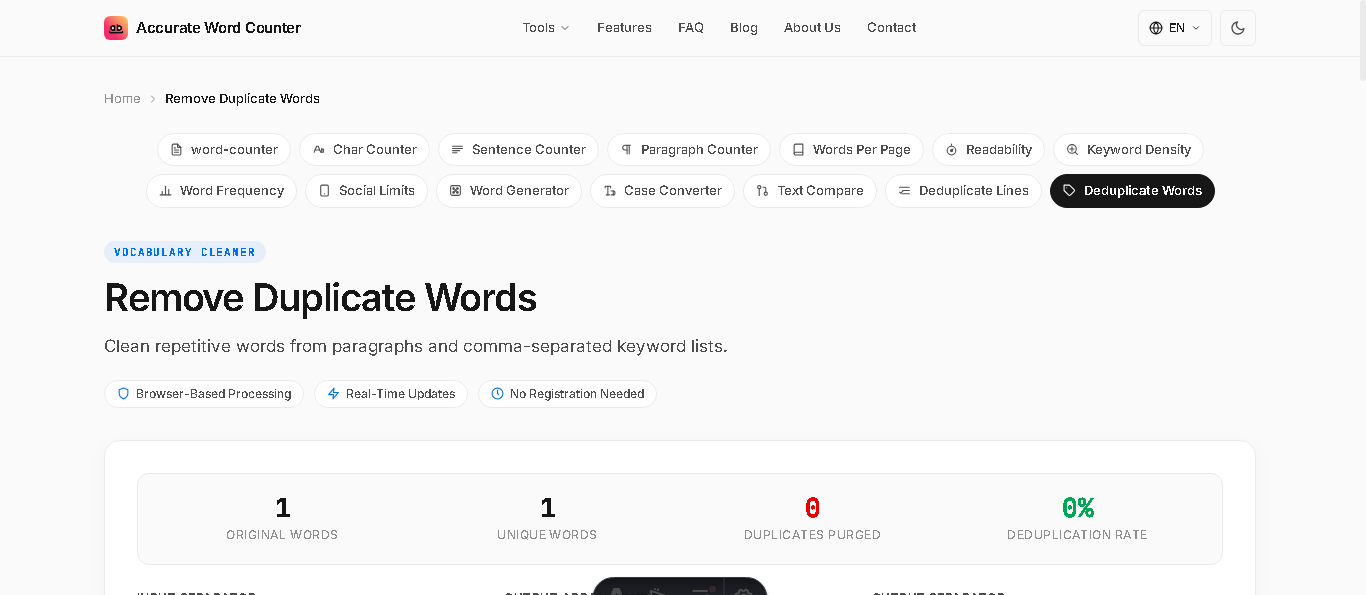
Task: Click the Real-Time Updates badge
Action: pos(391,394)
